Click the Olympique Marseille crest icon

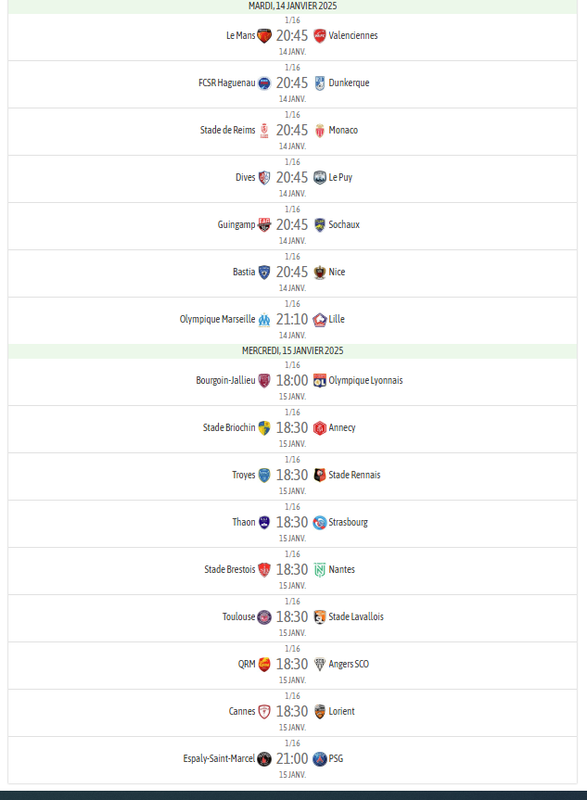[264, 320]
